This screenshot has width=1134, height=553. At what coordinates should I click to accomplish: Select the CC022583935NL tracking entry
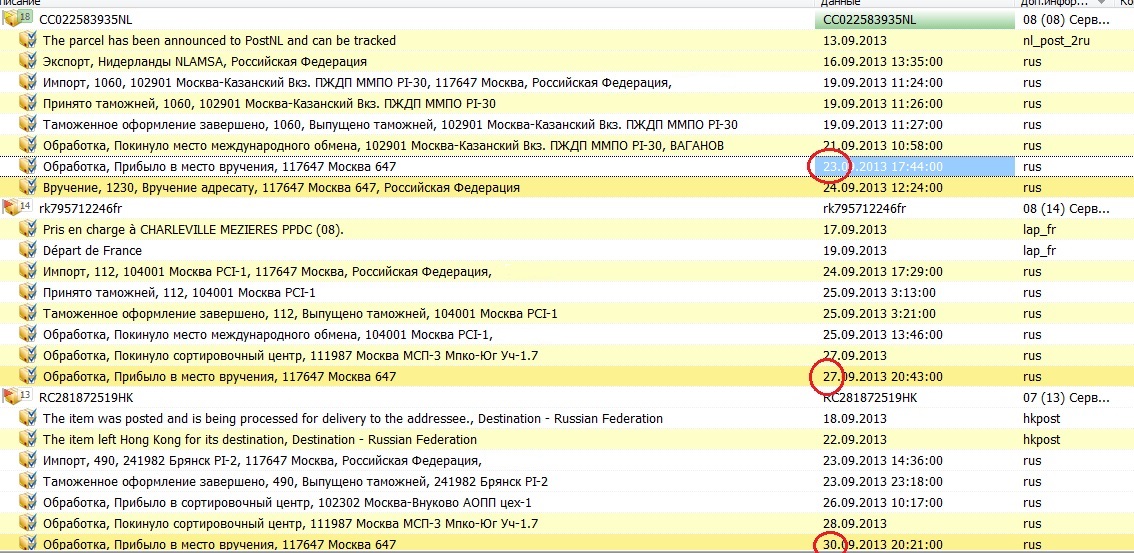pyautogui.click(x=85, y=20)
